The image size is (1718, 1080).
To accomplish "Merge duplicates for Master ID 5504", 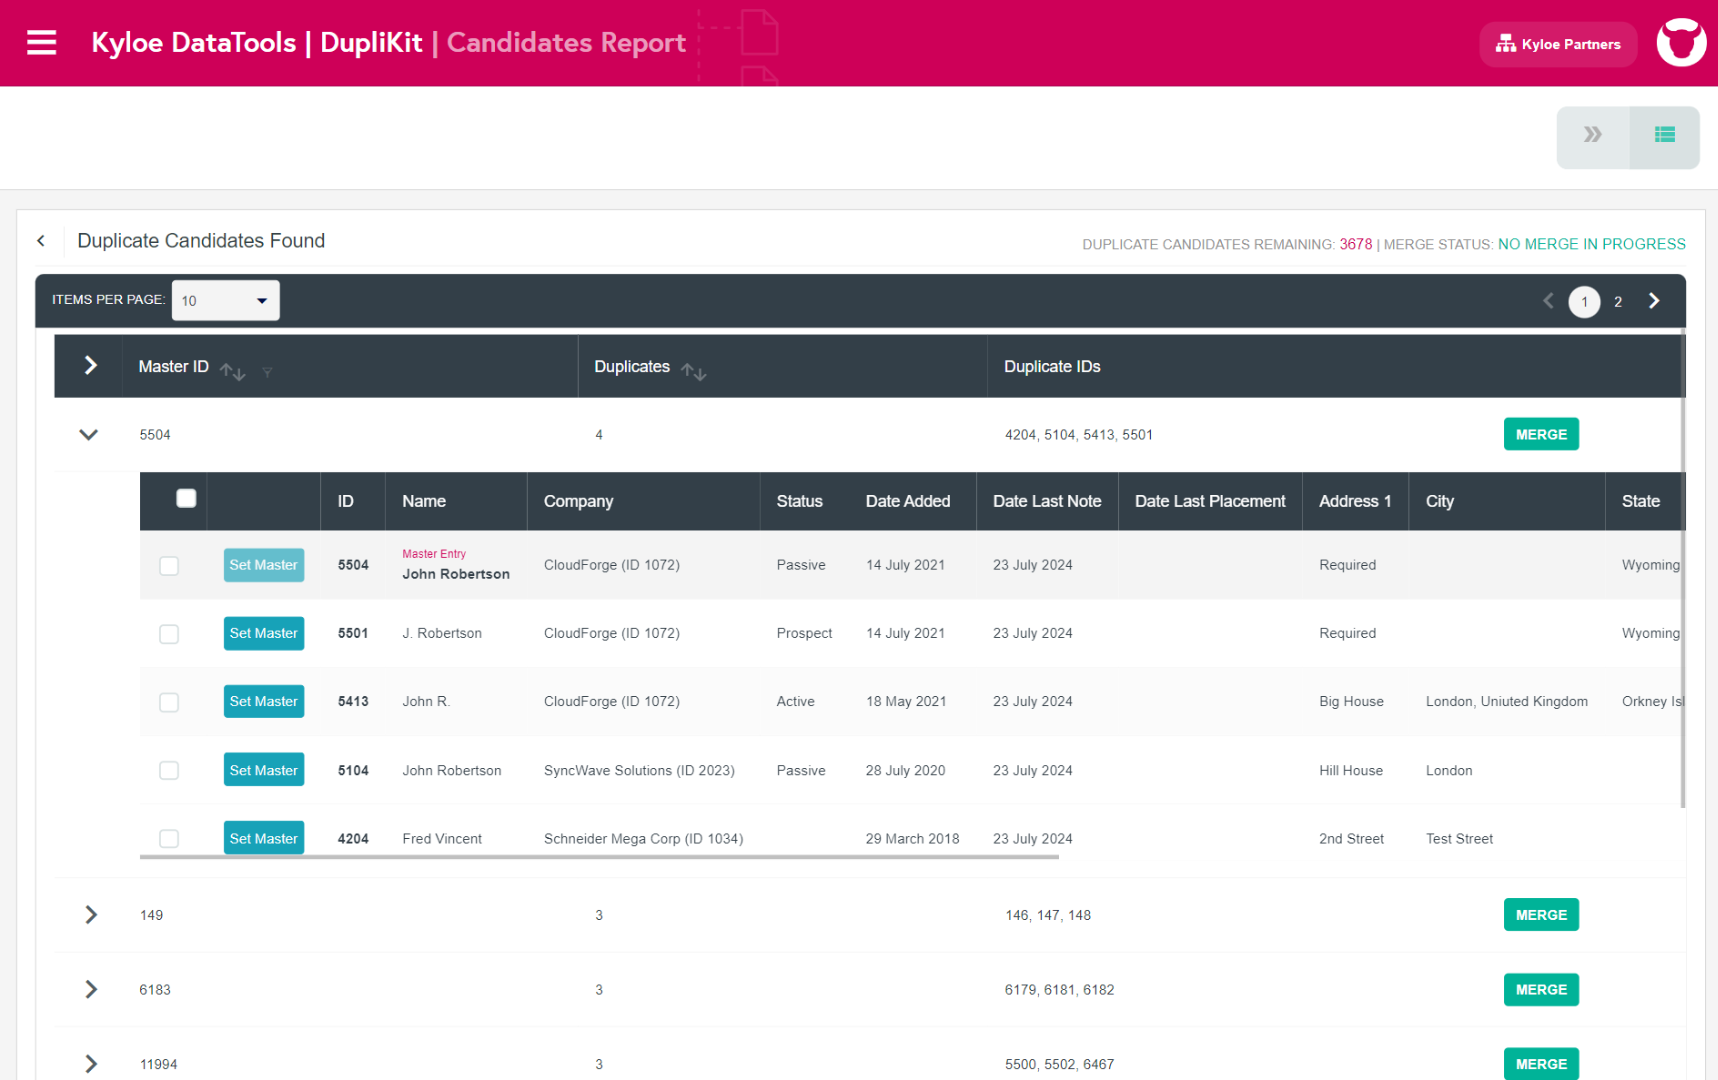I will (1540, 435).
